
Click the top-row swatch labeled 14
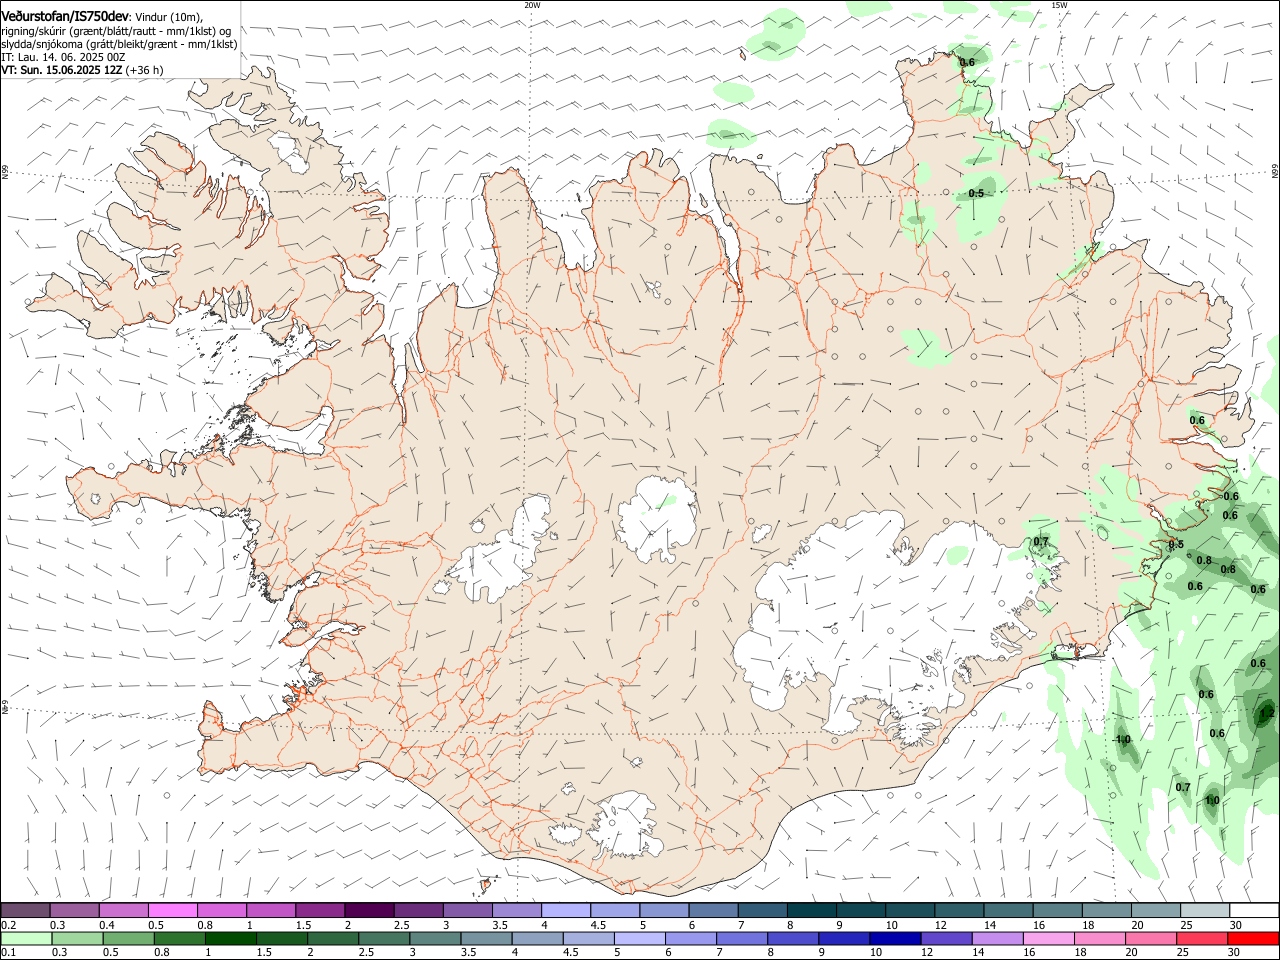point(1007,910)
